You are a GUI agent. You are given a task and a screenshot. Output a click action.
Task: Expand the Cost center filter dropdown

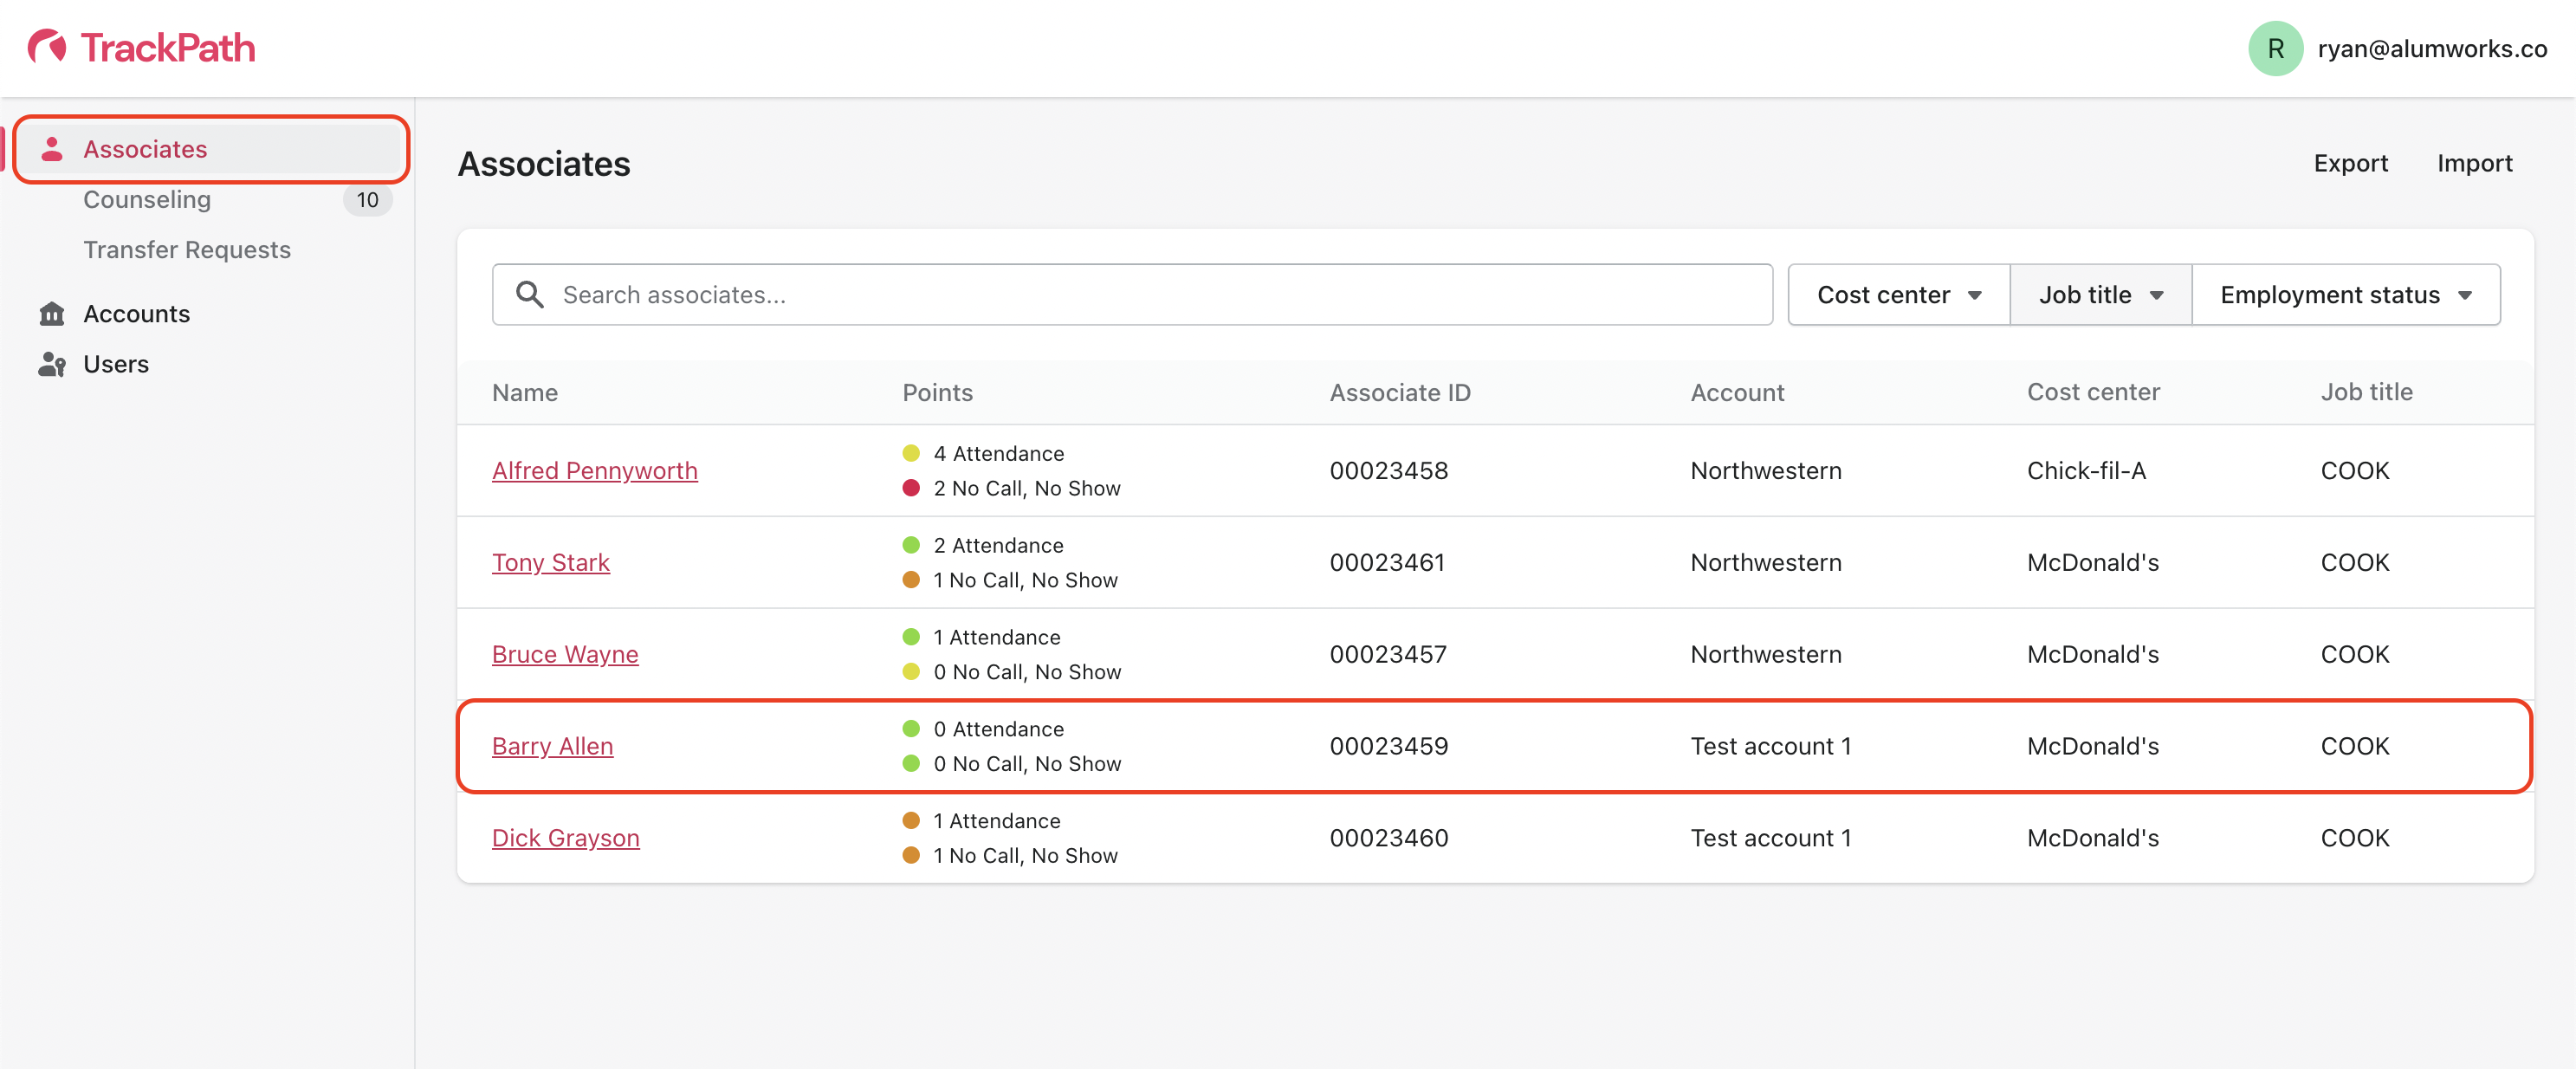[1898, 295]
